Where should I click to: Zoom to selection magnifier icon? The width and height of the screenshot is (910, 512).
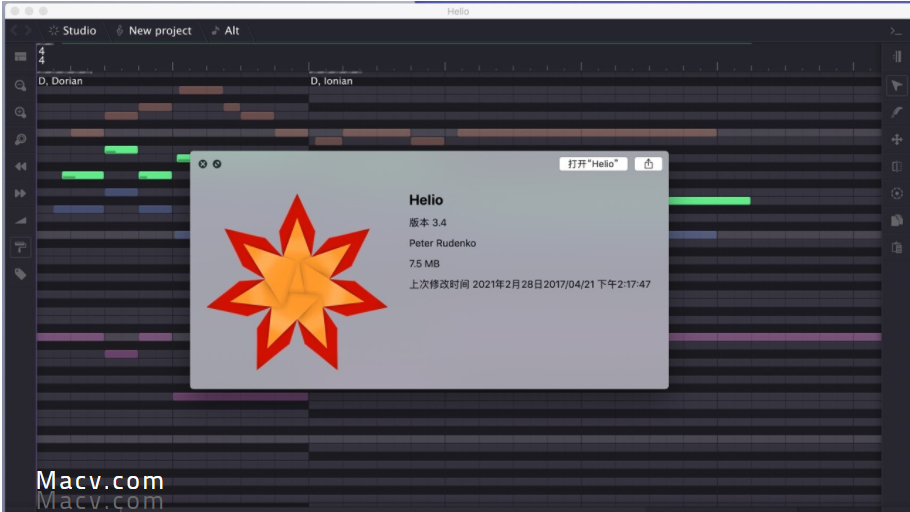pos(20,139)
